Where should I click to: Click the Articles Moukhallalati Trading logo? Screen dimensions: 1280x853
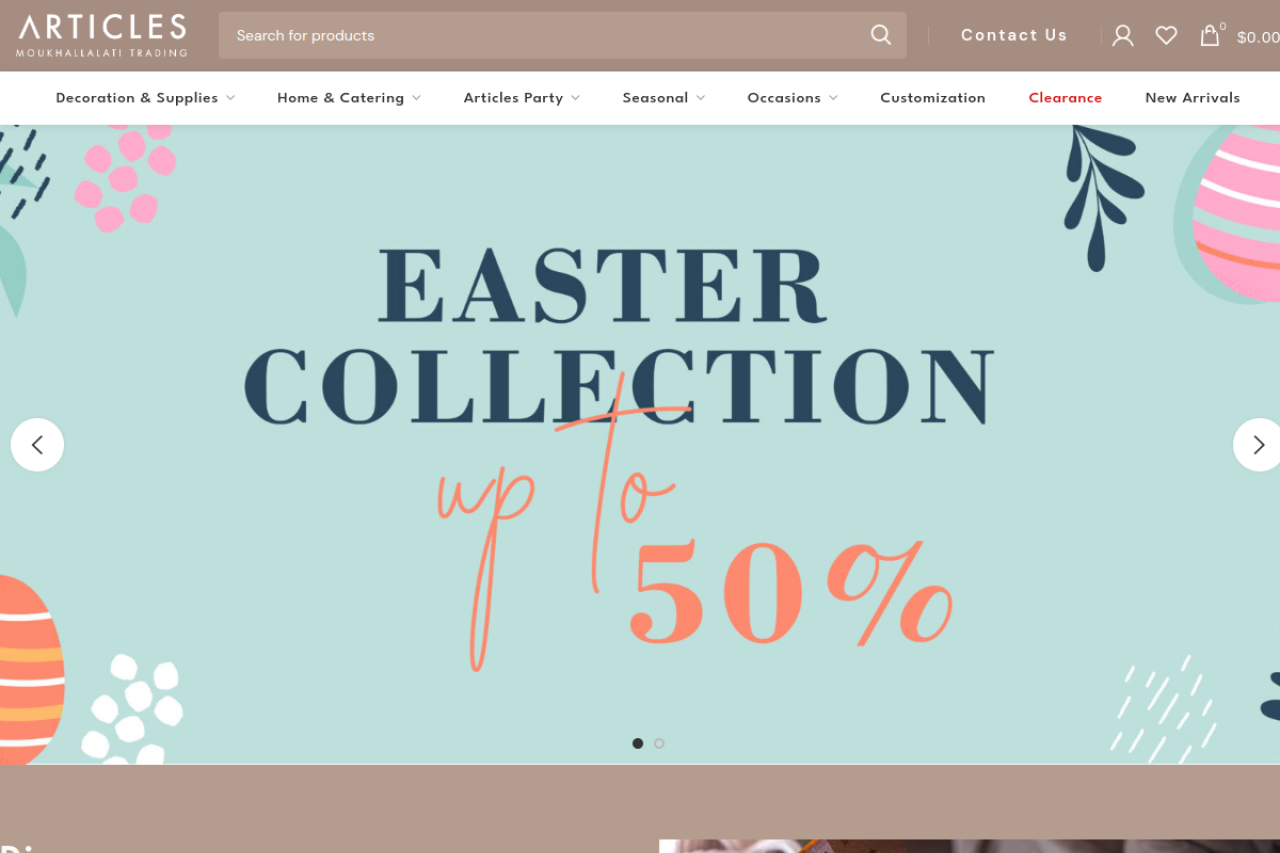[102, 35]
